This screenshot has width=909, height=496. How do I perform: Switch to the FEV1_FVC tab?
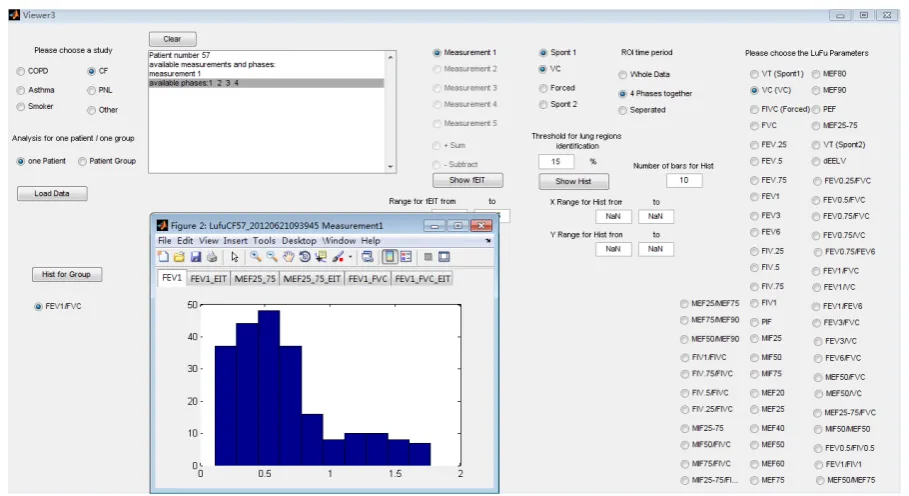coord(368,279)
